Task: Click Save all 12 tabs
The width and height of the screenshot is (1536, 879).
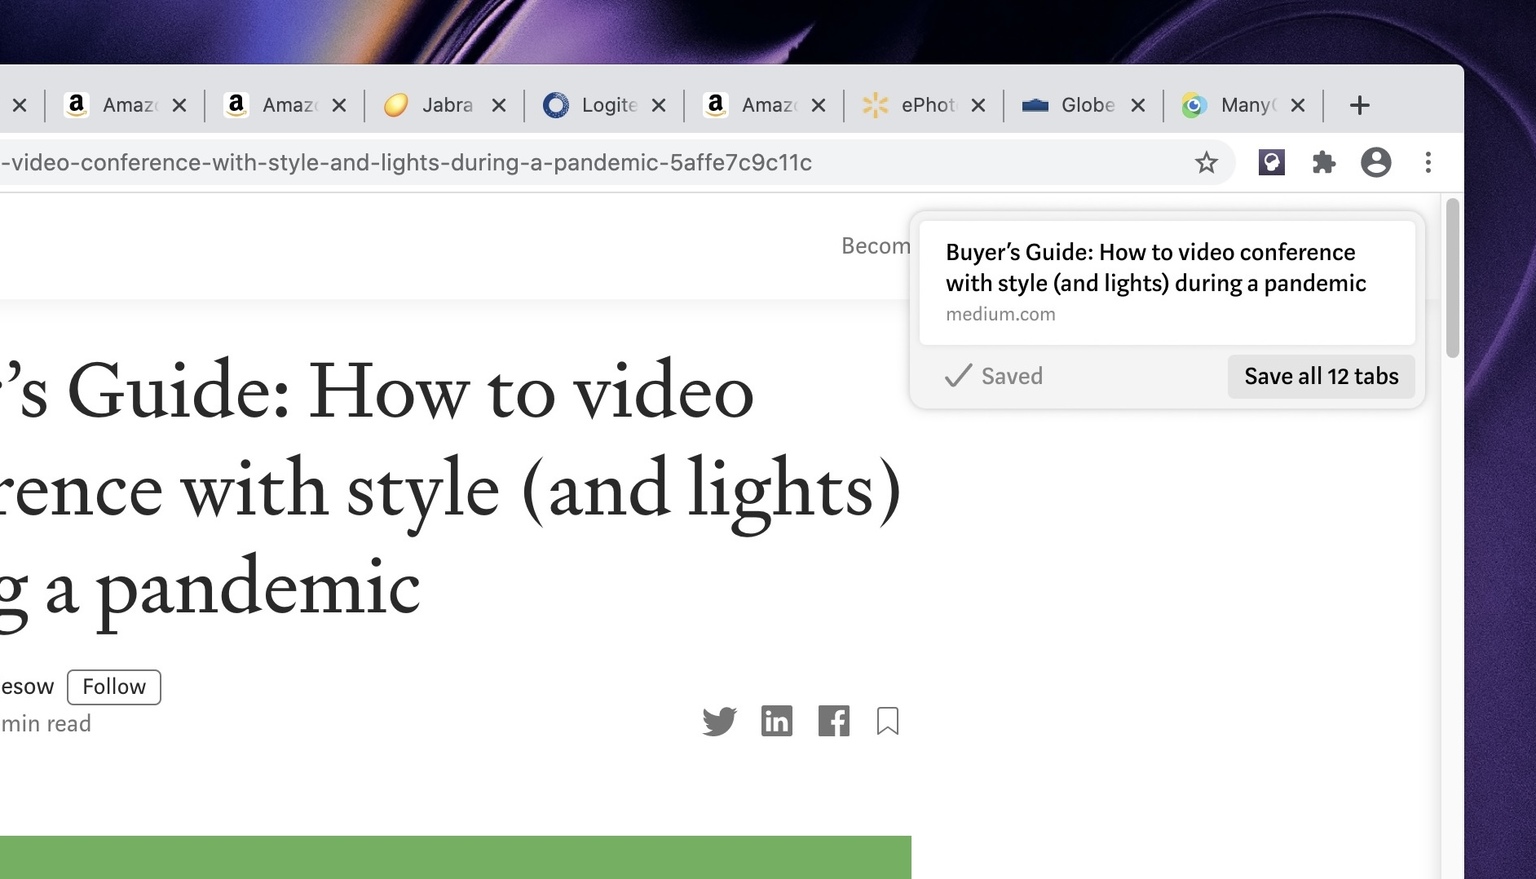Action: coord(1321,376)
